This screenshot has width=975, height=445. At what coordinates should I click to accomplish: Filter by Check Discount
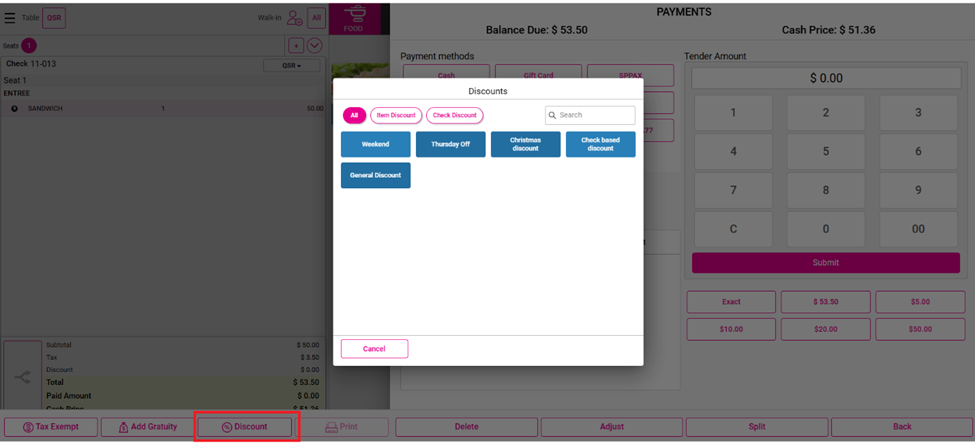(x=455, y=115)
